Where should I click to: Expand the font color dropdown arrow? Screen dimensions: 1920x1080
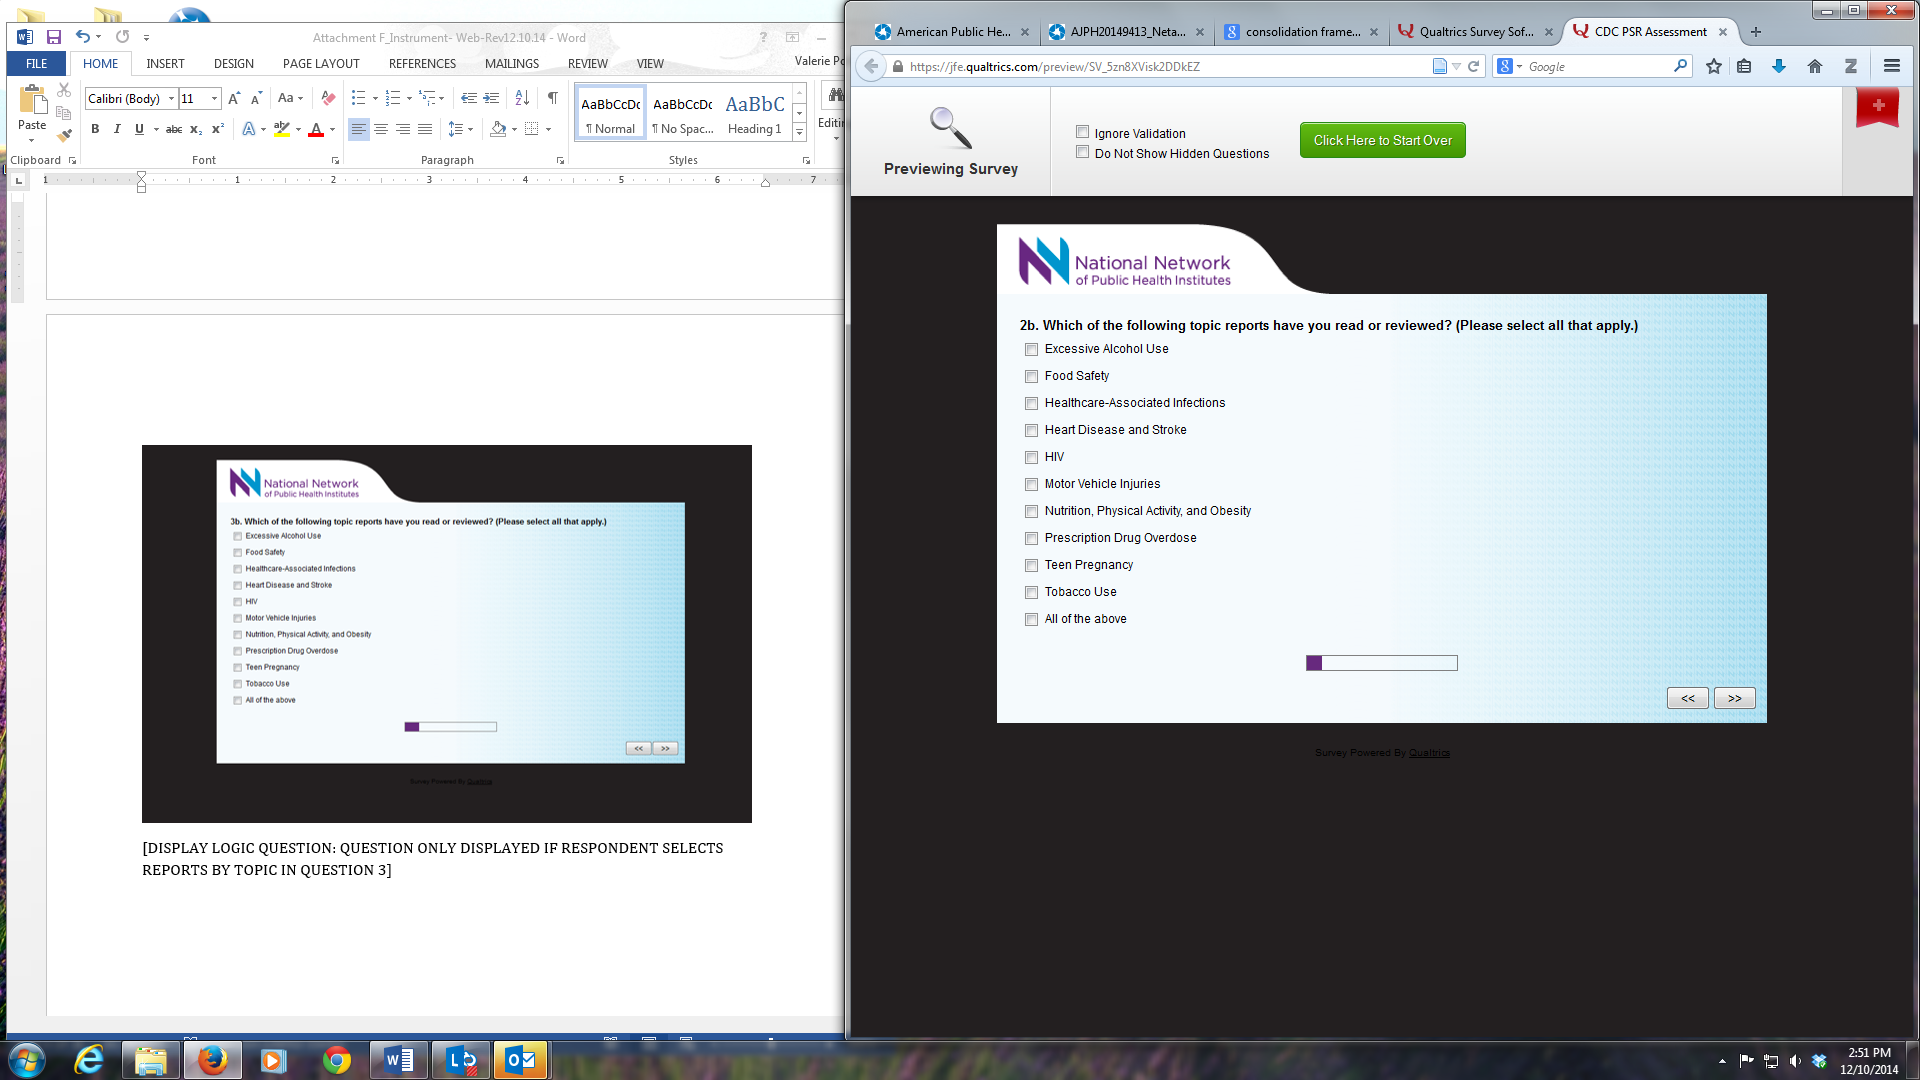pos(332,129)
